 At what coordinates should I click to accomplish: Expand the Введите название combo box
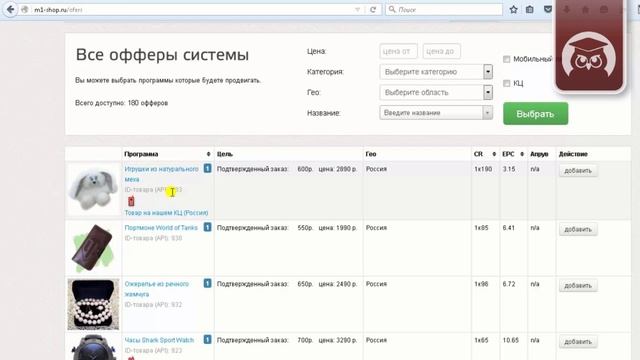487,113
